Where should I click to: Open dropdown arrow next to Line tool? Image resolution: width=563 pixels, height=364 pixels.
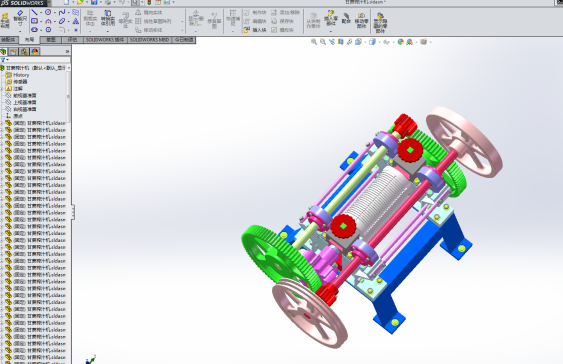[41, 13]
